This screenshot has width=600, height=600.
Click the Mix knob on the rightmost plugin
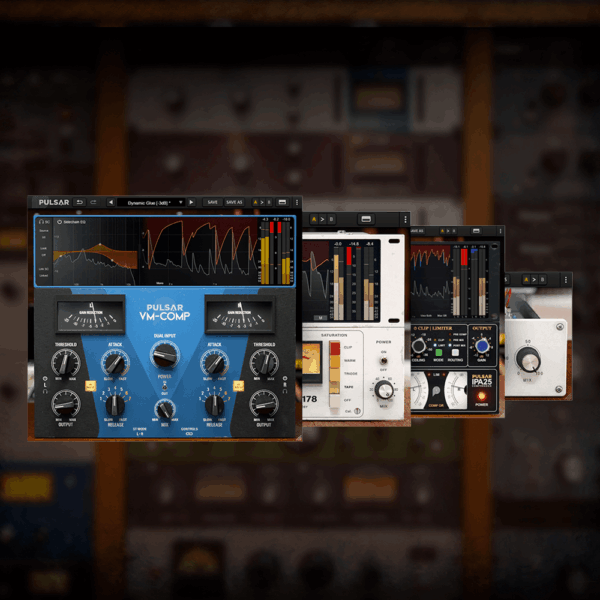528,359
